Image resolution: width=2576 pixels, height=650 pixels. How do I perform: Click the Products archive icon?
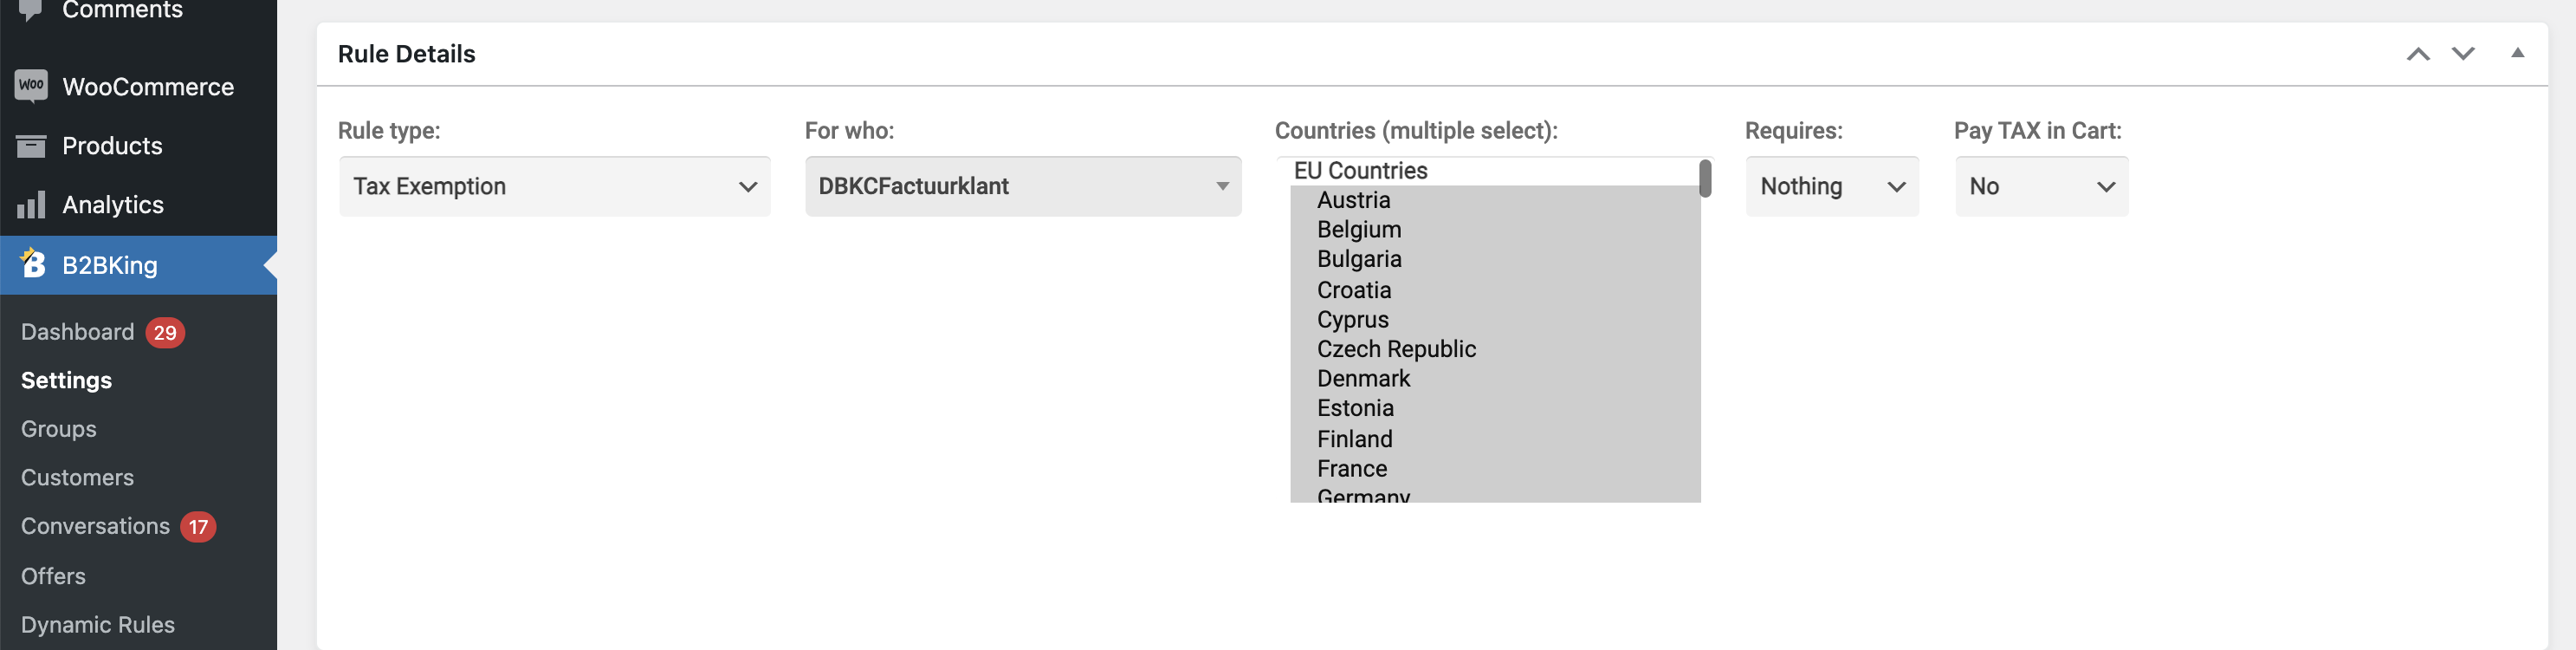(31, 146)
